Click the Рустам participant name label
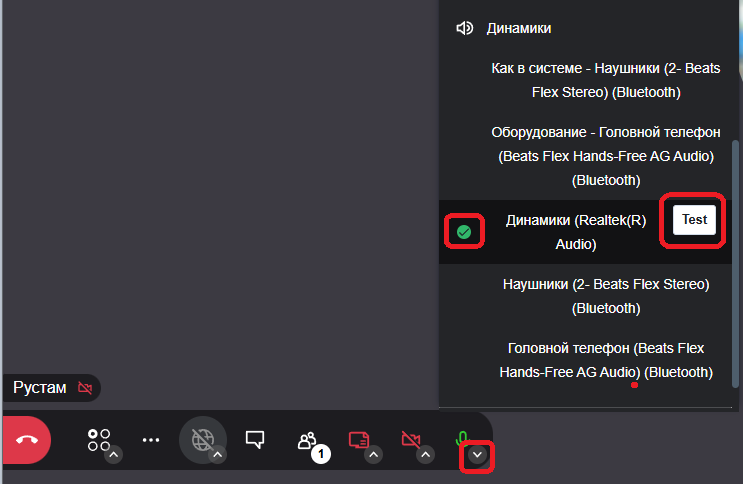 click(x=40, y=388)
